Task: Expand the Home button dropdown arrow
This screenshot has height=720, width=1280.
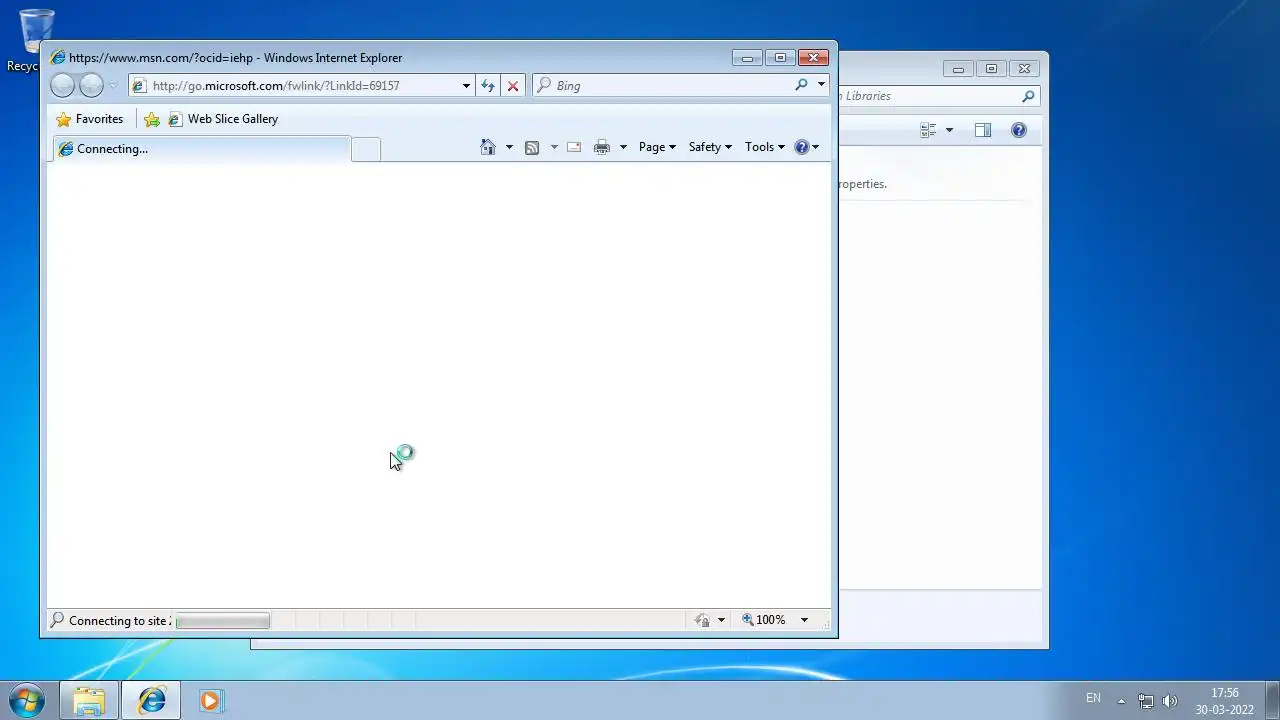Action: 509,147
